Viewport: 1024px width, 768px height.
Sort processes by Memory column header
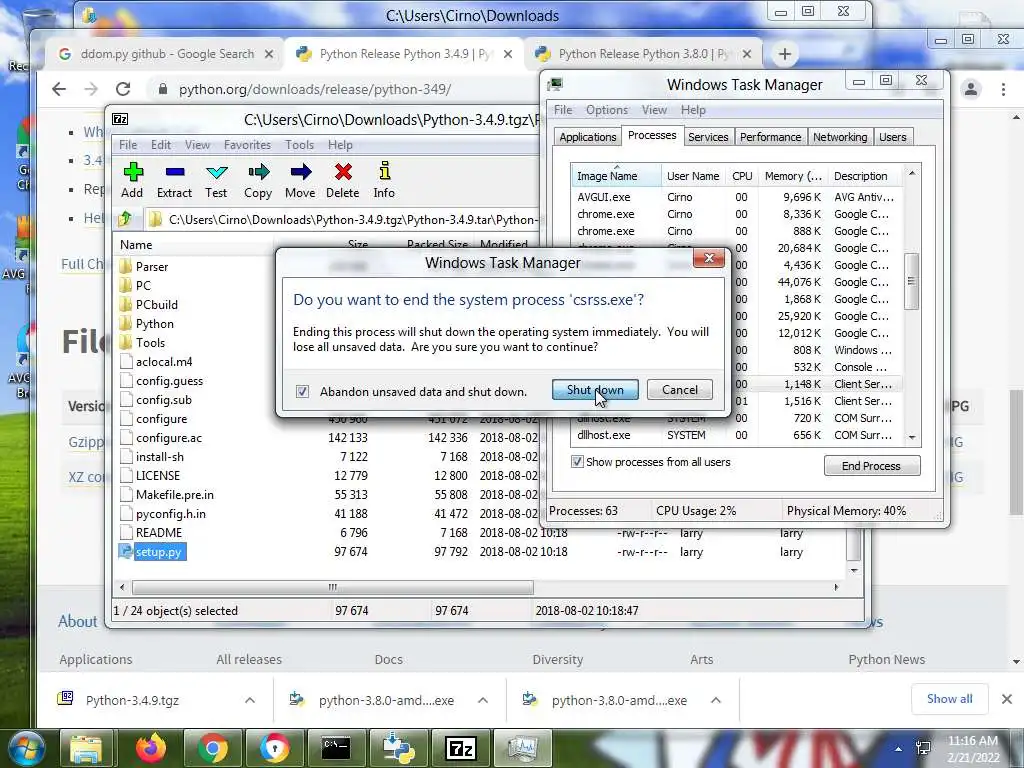coord(793,176)
